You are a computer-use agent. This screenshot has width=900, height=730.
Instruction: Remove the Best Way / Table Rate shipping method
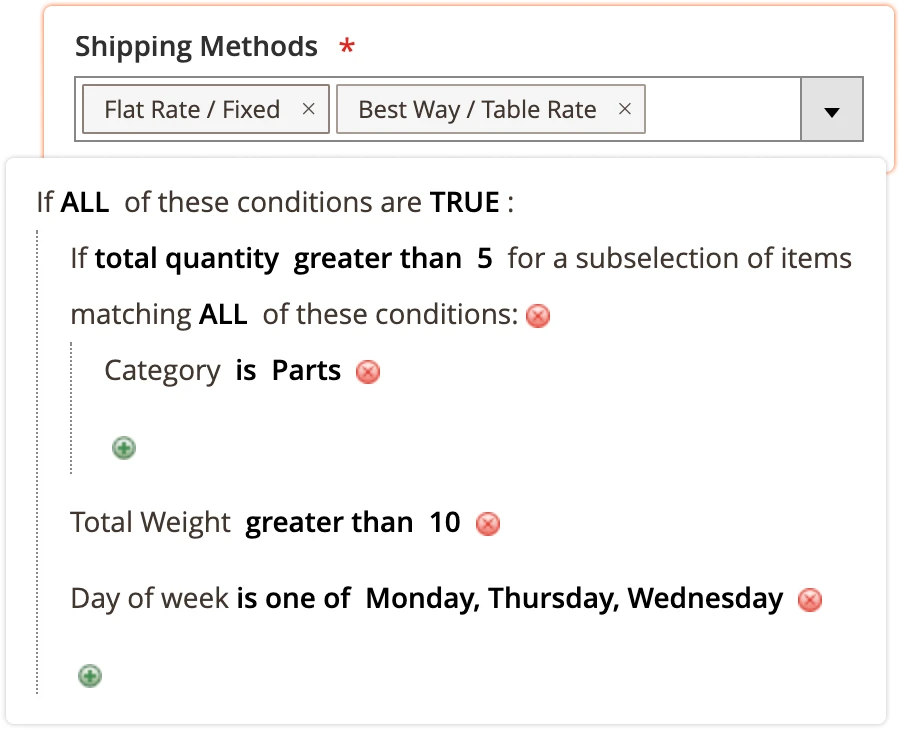(x=625, y=109)
